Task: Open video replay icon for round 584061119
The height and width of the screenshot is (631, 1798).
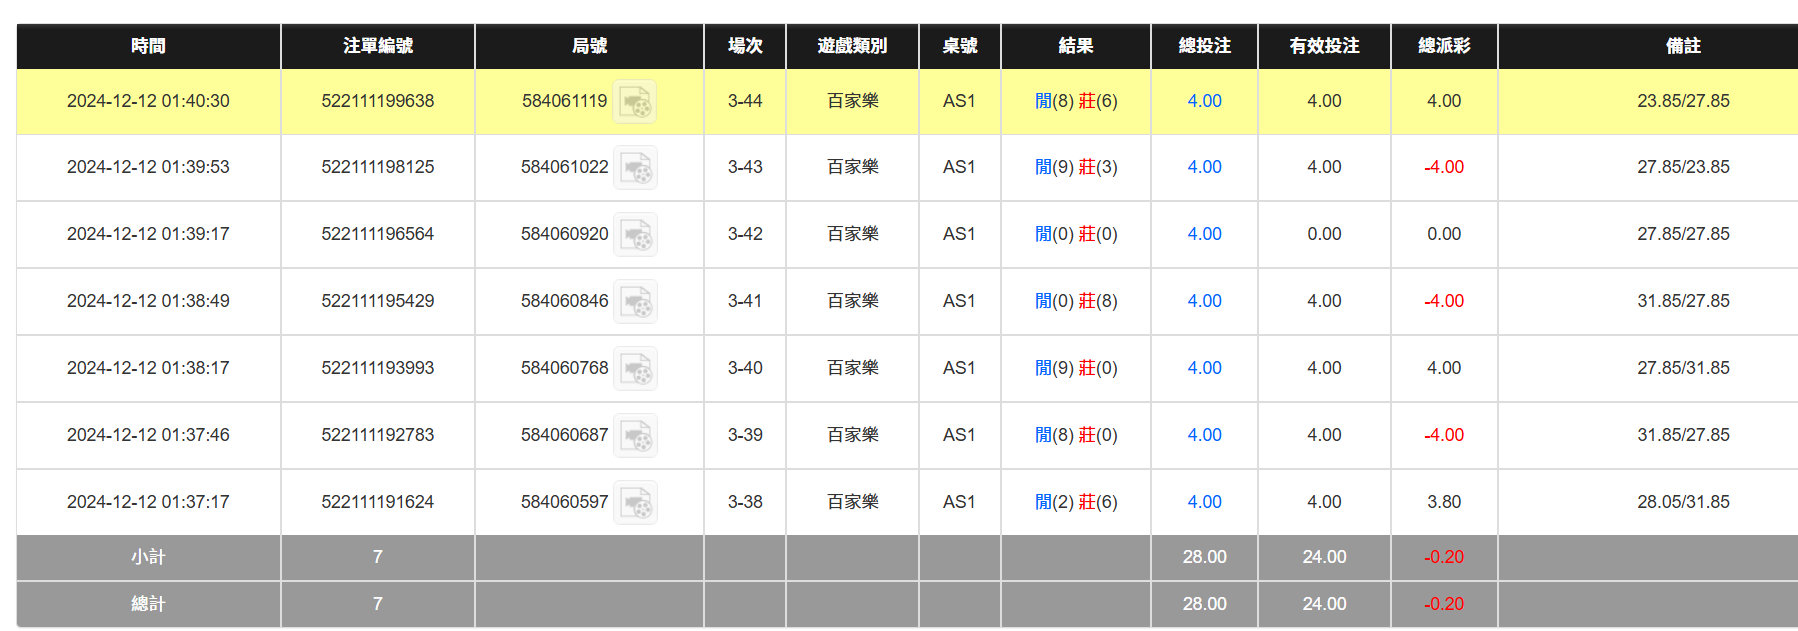Action: point(634,102)
